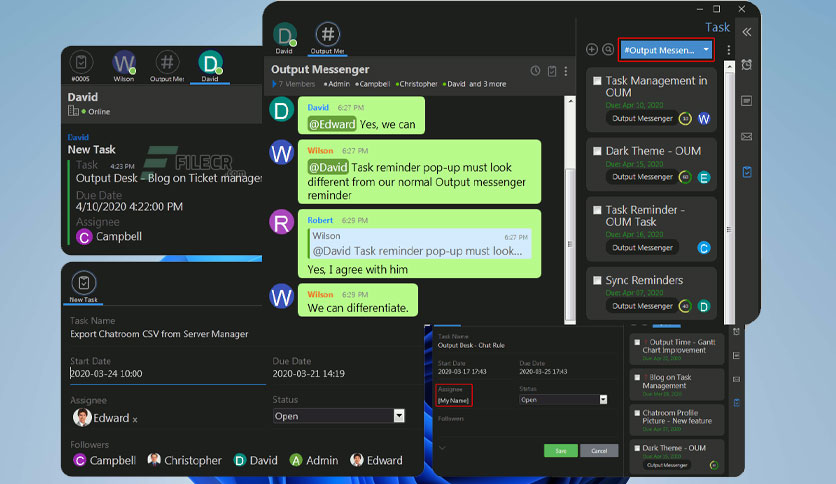Click Robert's R avatar in the chat
Viewport: 836px width, 484px height.
point(281,222)
